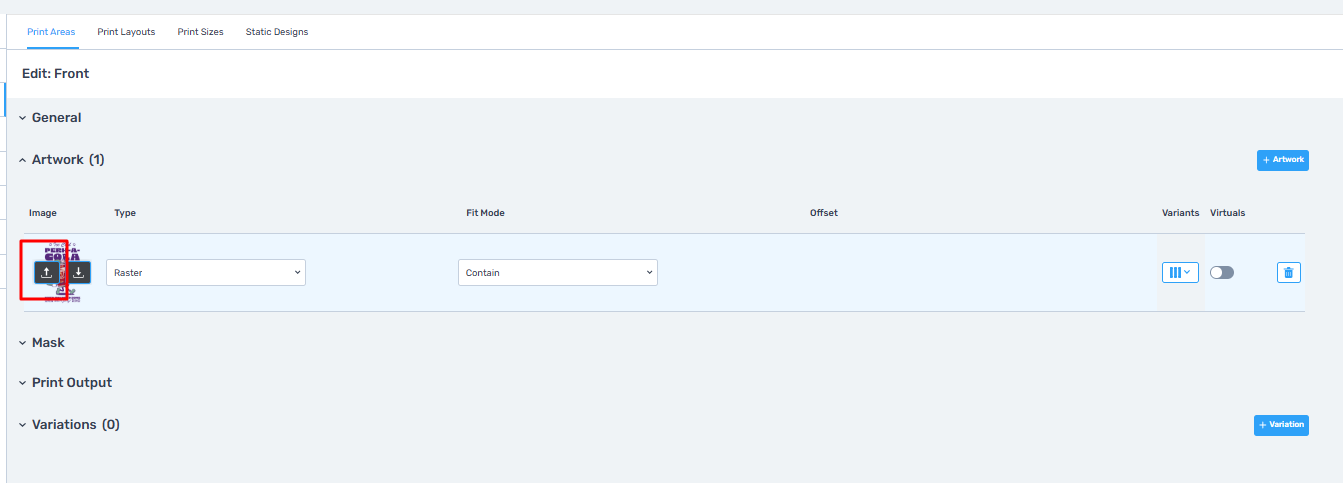Click the + Artwork button
1343x483 pixels.
[1282, 160]
